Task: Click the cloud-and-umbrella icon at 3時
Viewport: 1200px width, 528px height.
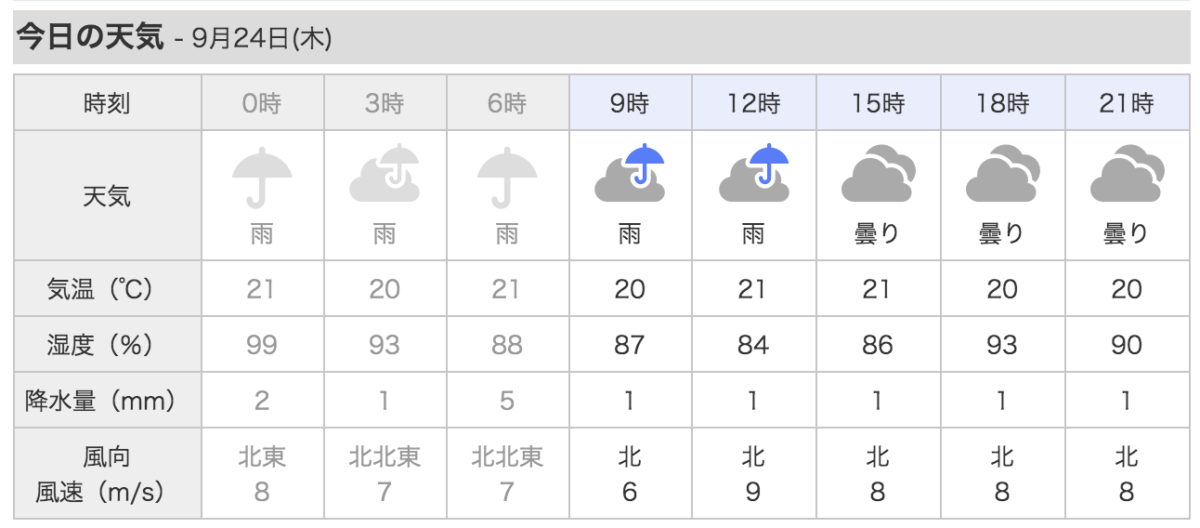Action: 384,175
